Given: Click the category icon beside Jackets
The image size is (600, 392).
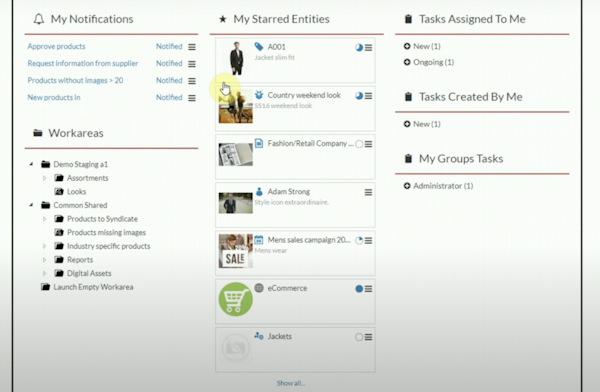Looking at the screenshot, I should coord(259,336).
